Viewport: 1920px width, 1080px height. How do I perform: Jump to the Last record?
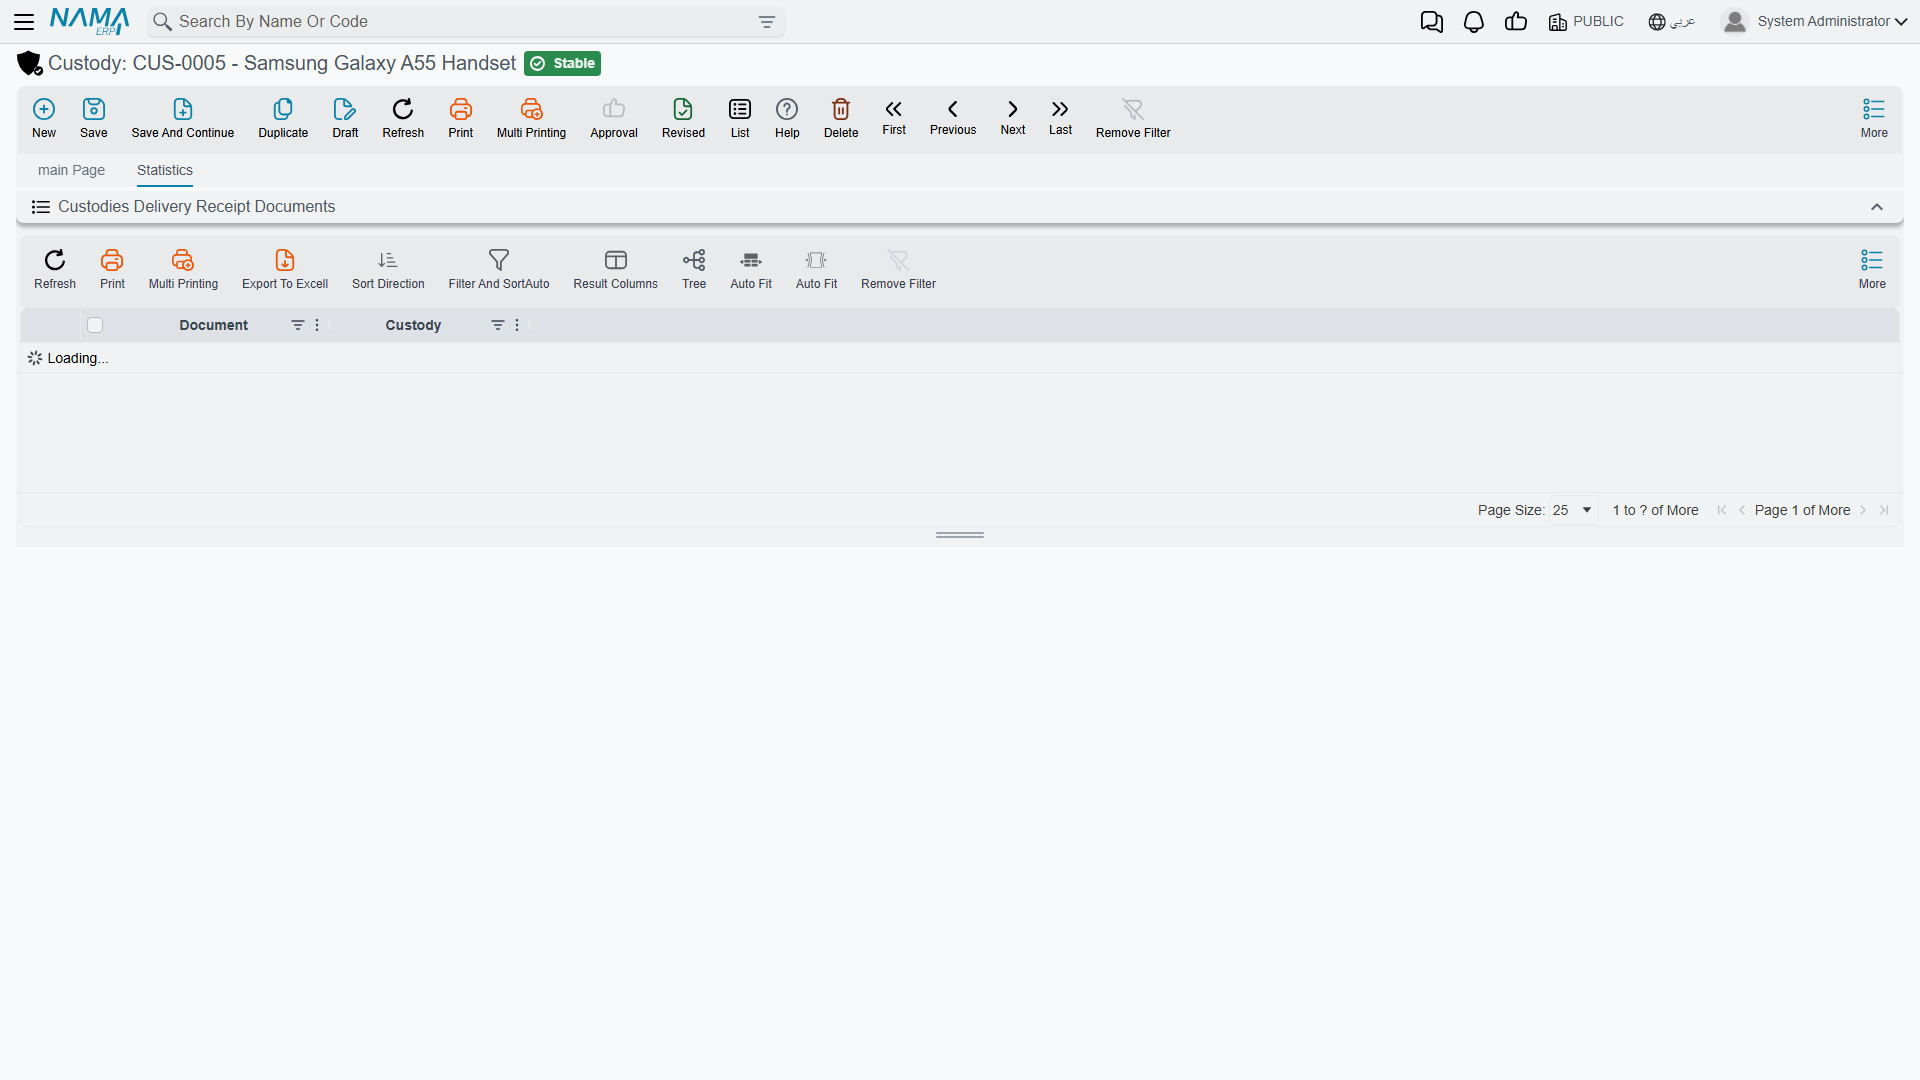tap(1060, 117)
